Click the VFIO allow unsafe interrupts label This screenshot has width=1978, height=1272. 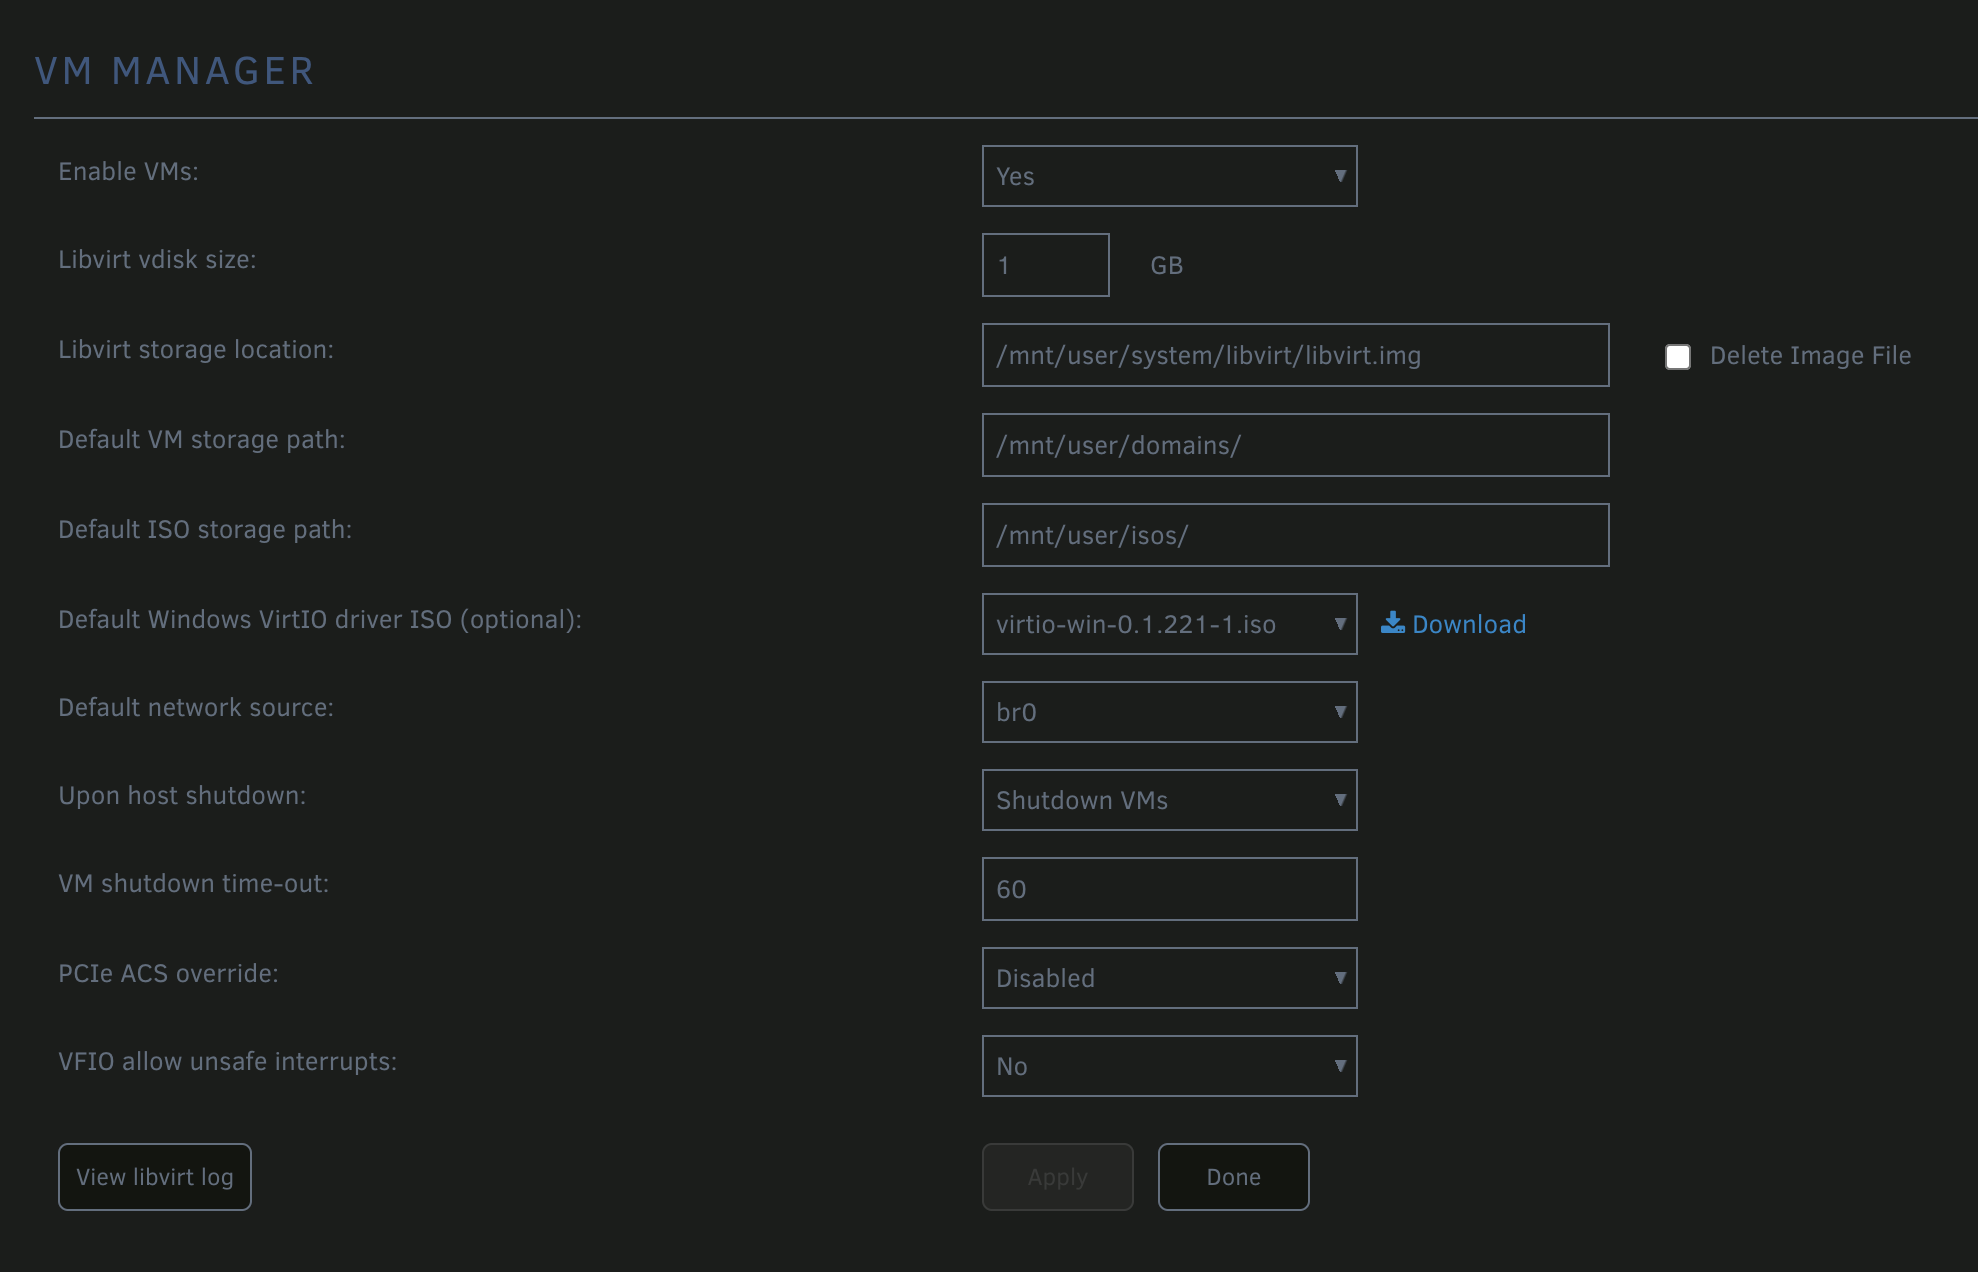coord(228,1062)
